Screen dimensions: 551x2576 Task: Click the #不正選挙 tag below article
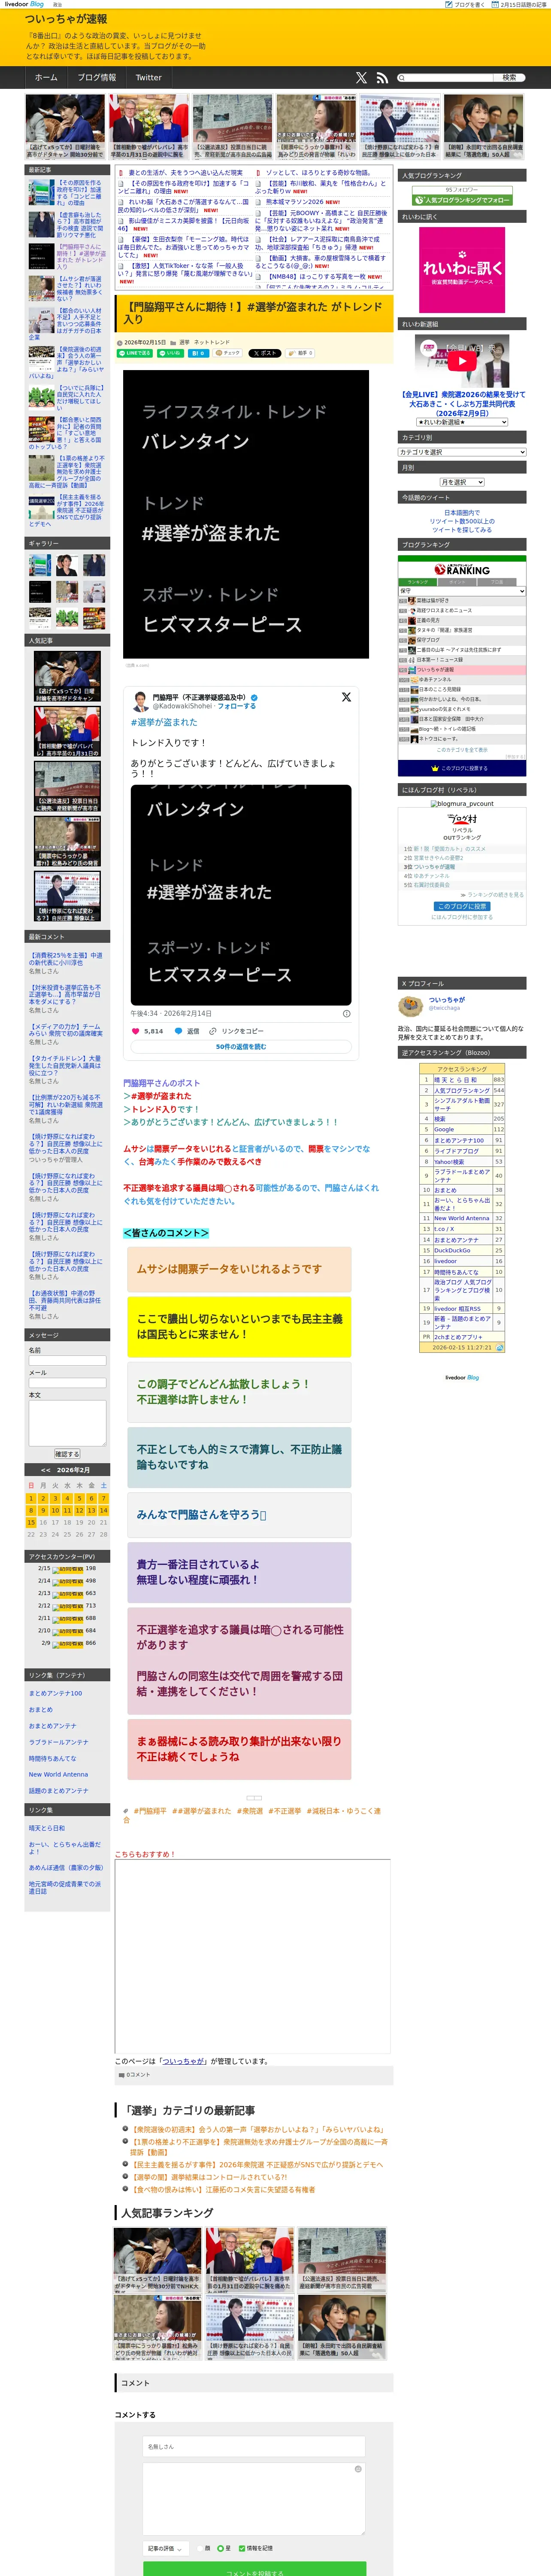[x=284, y=1811]
